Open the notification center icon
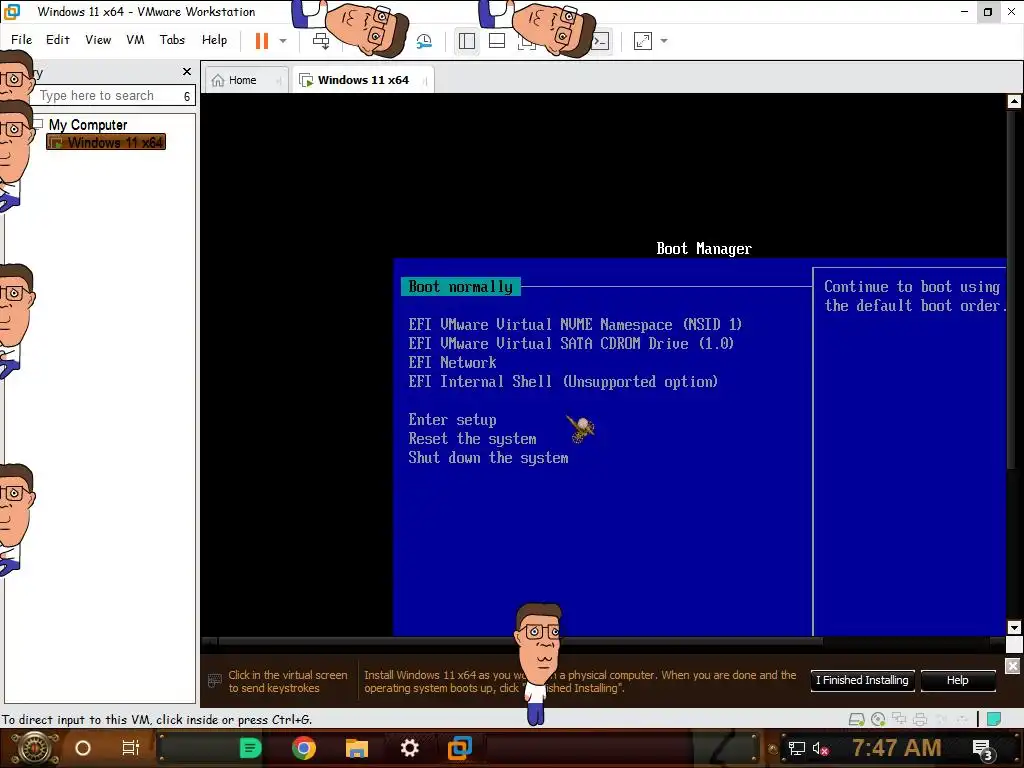Viewport: 1024px width, 768px height. click(983, 750)
